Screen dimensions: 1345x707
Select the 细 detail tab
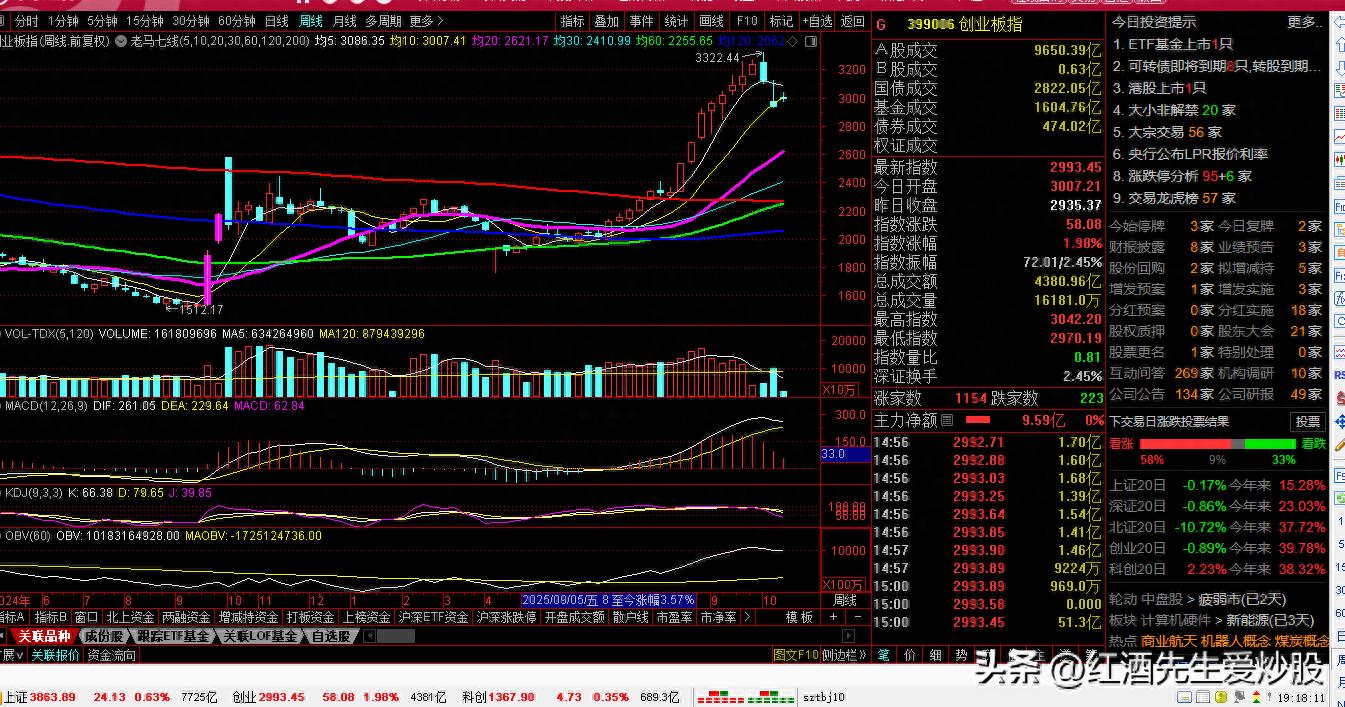click(x=936, y=655)
